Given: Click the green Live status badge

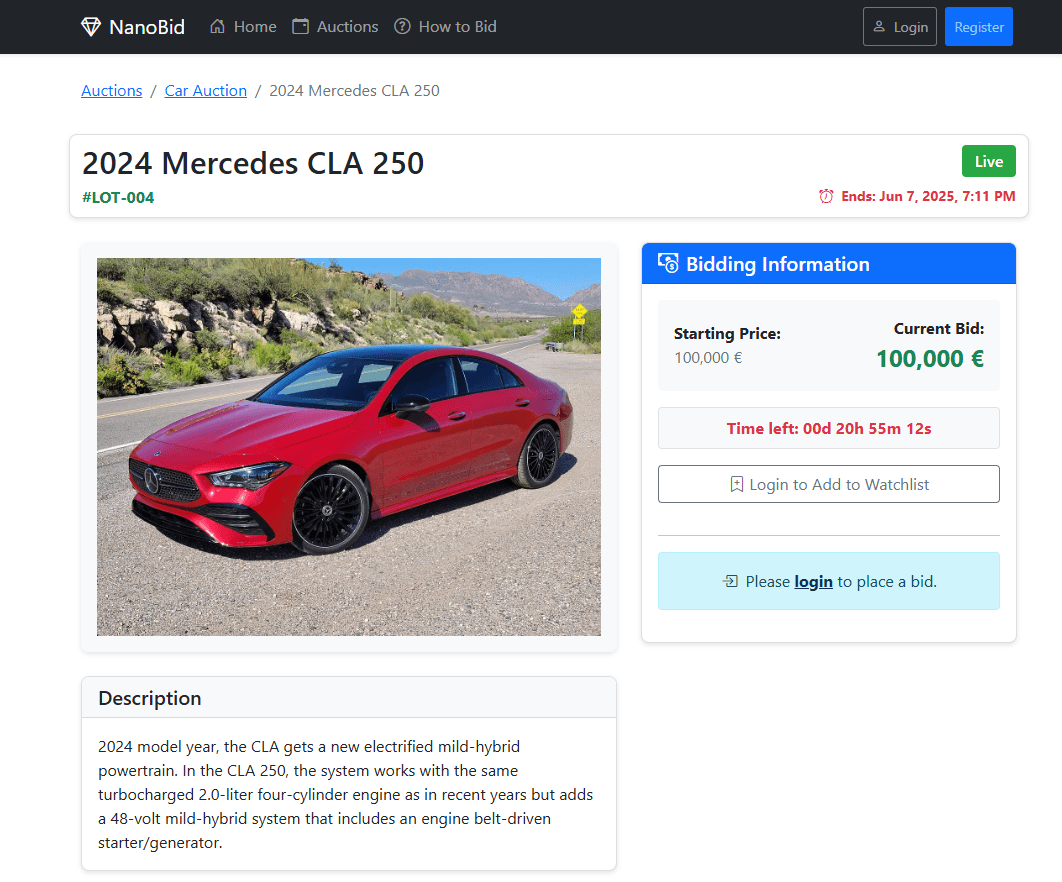Looking at the screenshot, I should point(988,161).
